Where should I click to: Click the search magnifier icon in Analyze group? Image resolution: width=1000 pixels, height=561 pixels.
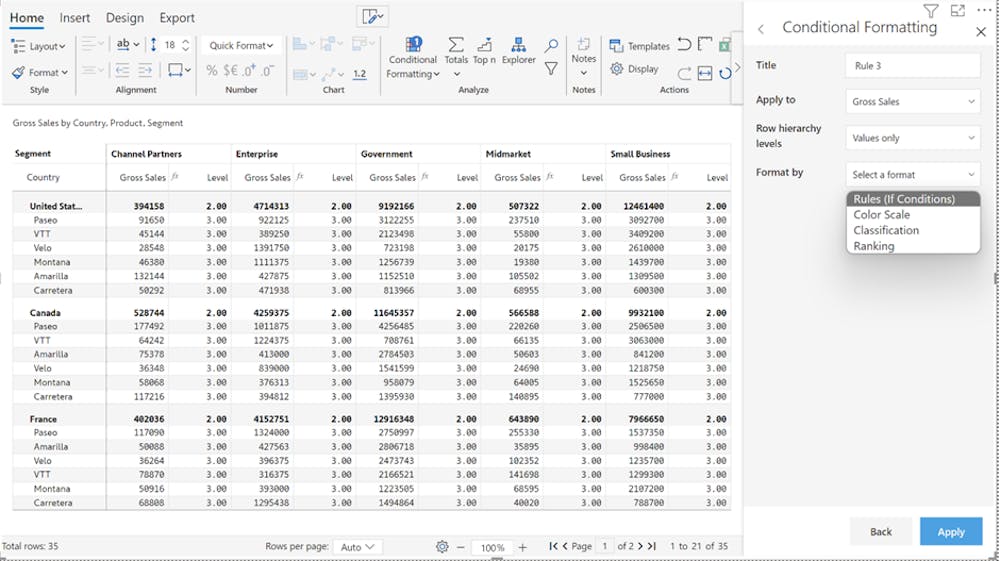551,46
